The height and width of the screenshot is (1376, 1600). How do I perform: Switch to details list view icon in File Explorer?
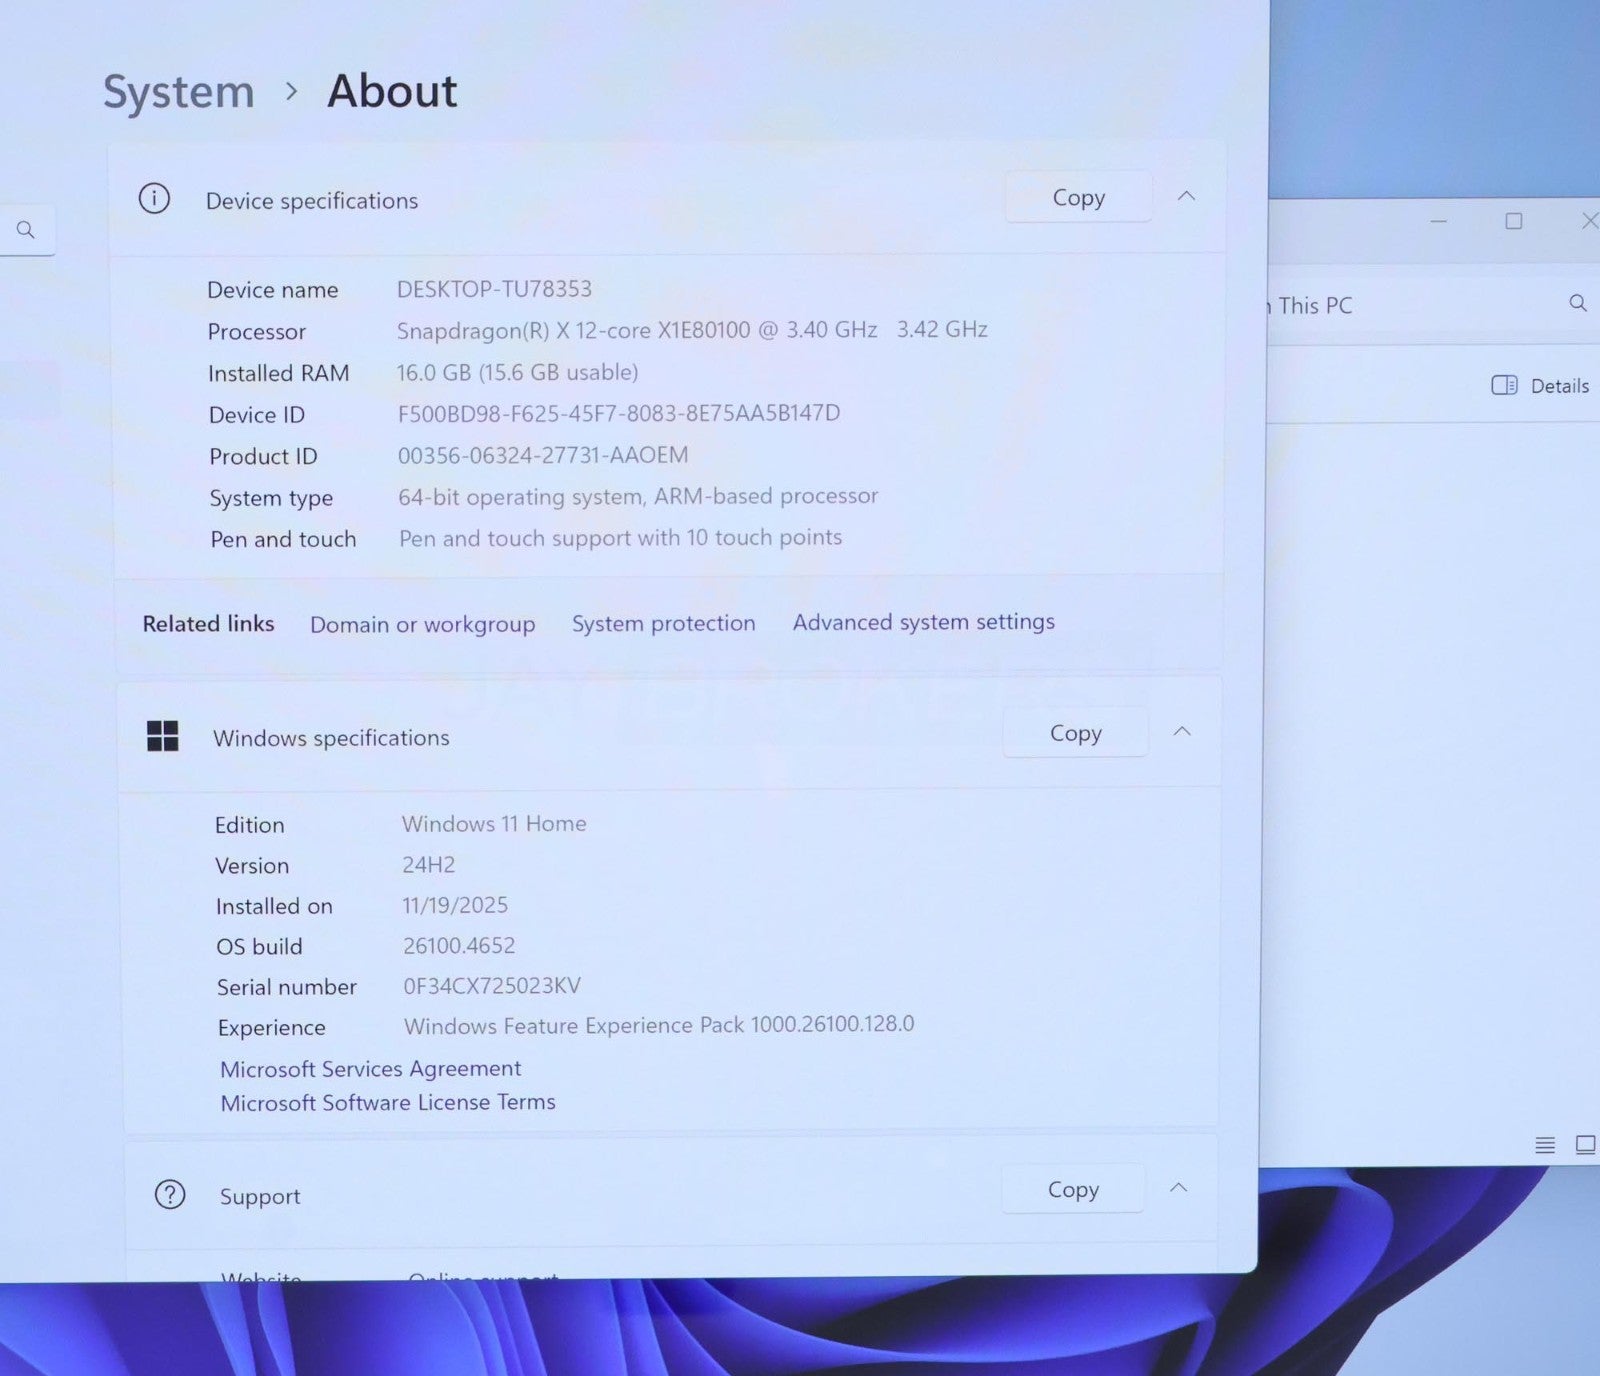(1545, 1145)
